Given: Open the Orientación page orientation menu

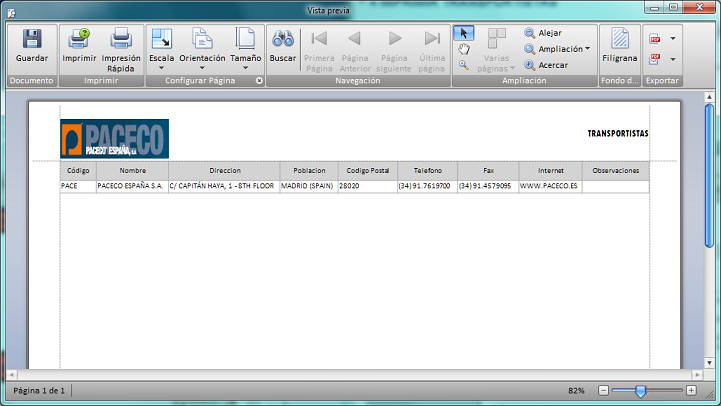Looking at the screenshot, I should [202, 49].
